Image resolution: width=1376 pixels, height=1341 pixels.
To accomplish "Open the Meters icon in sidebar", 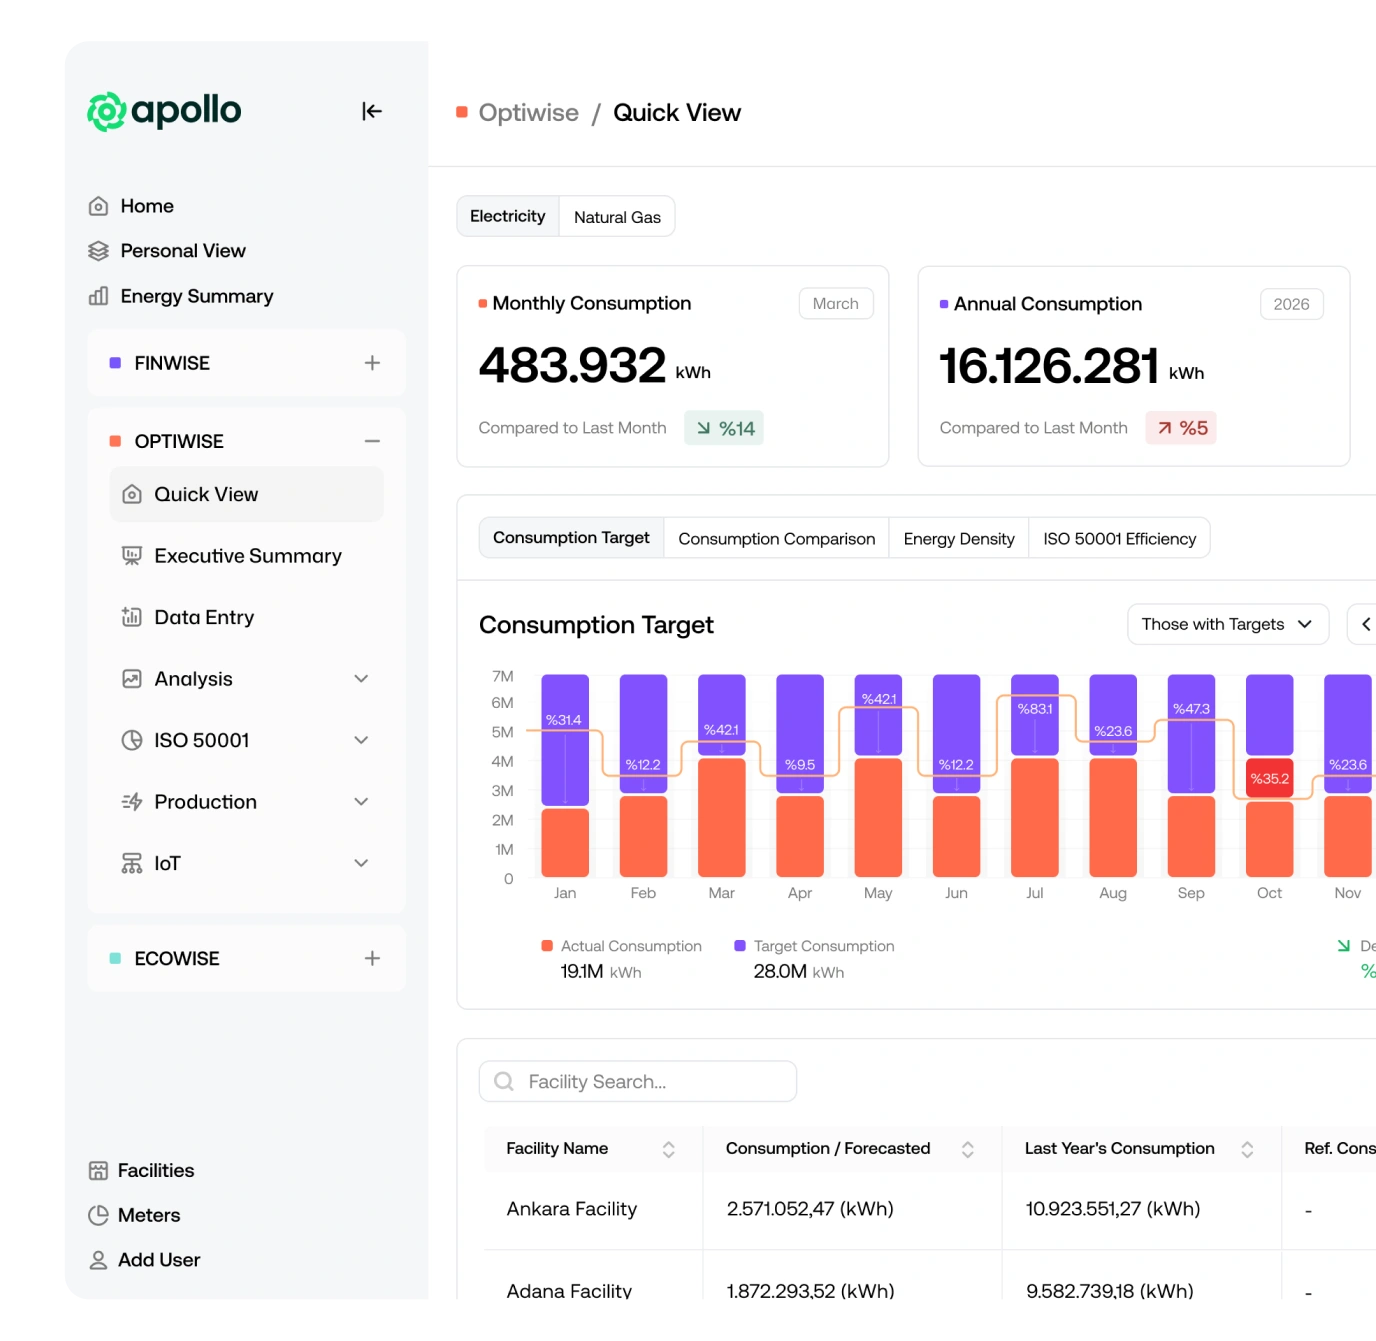I will point(98,1216).
